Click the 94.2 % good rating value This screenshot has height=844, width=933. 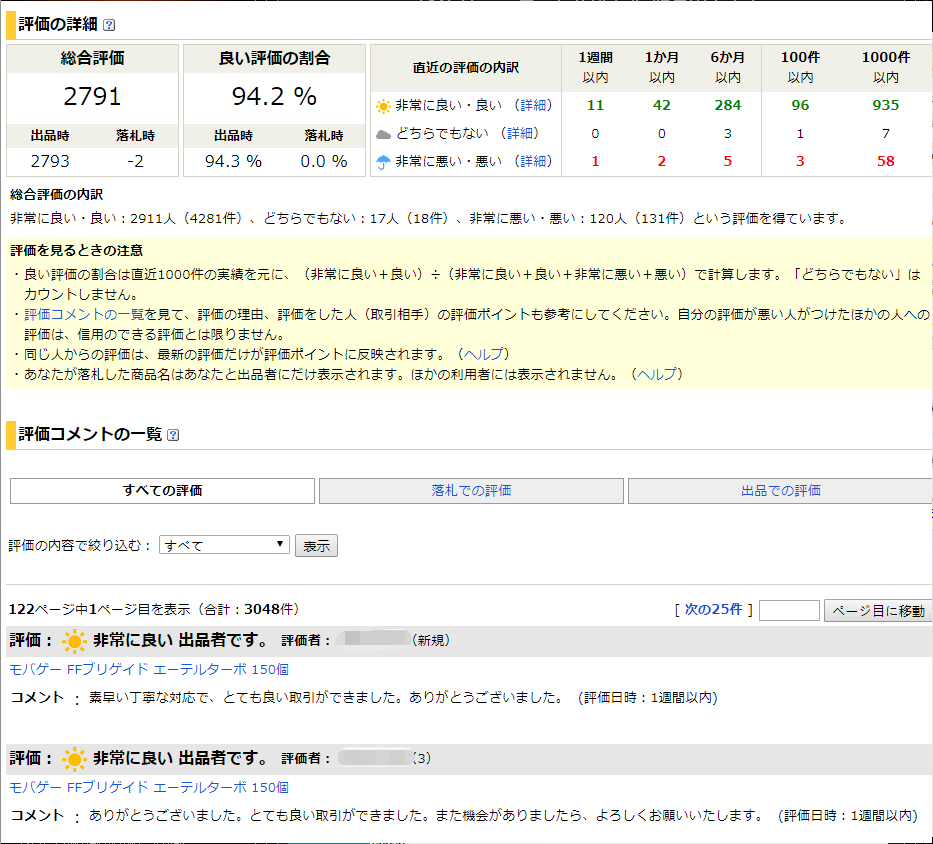click(274, 96)
